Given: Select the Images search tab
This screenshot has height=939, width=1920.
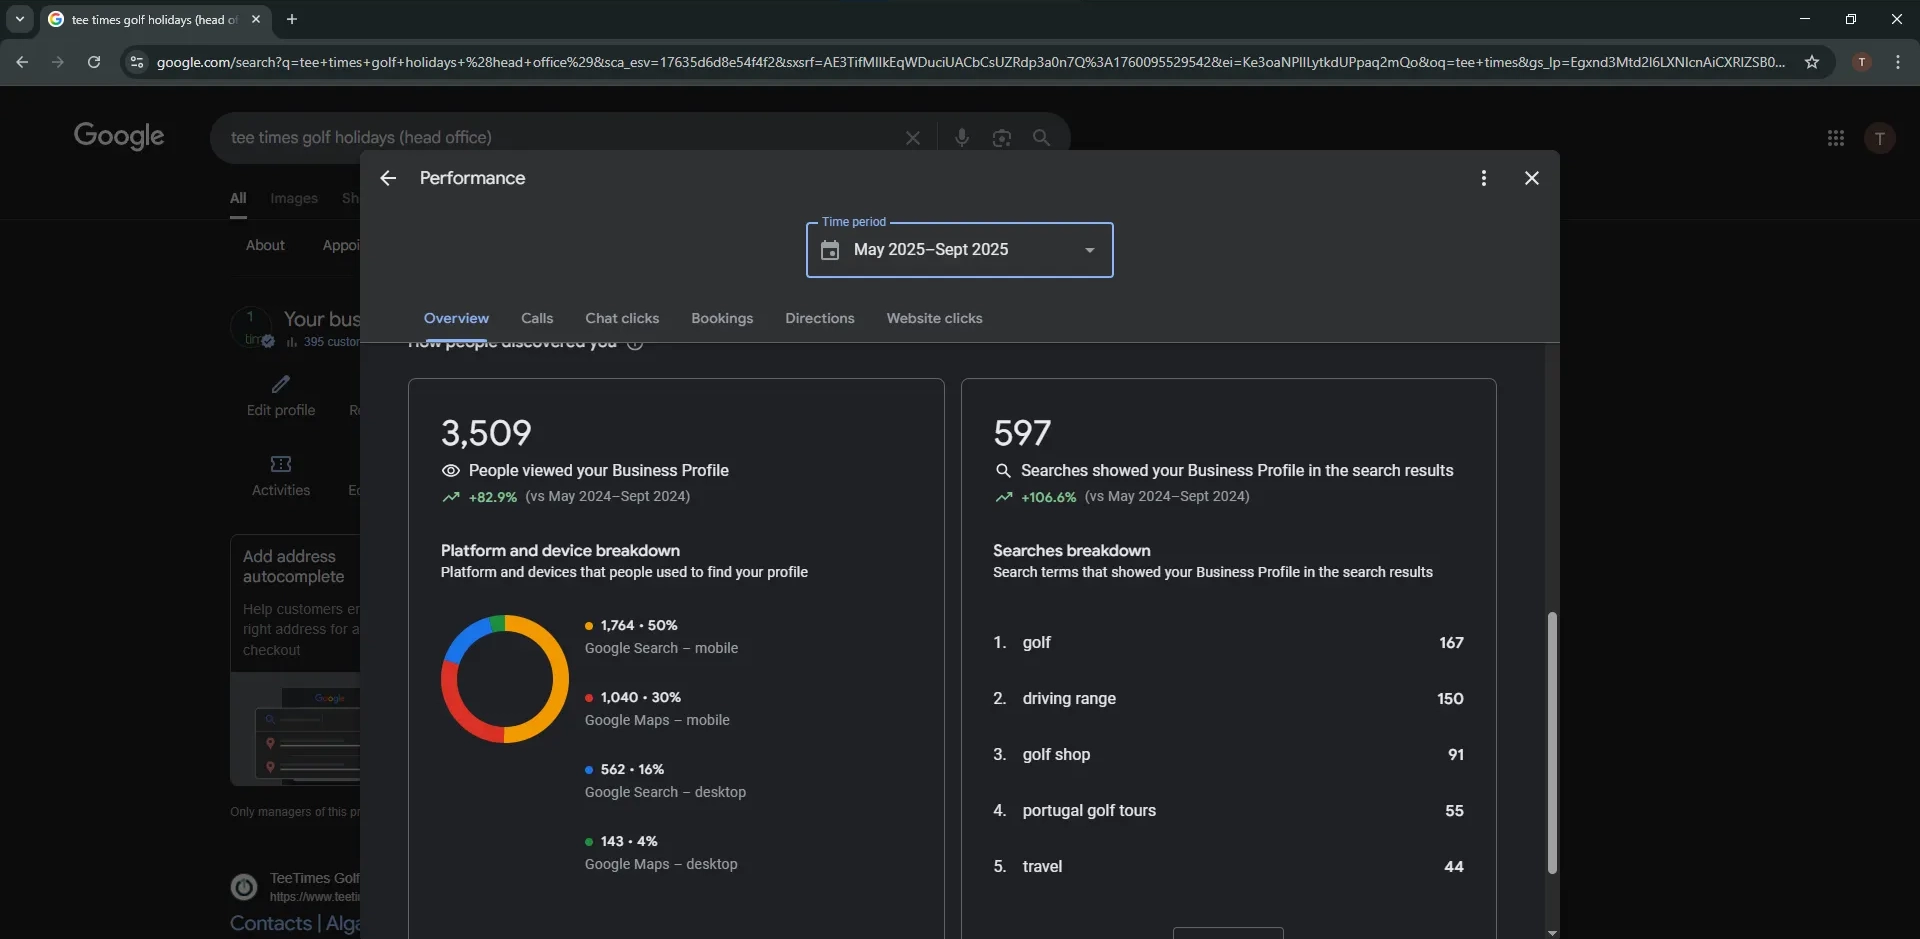Looking at the screenshot, I should [x=293, y=198].
